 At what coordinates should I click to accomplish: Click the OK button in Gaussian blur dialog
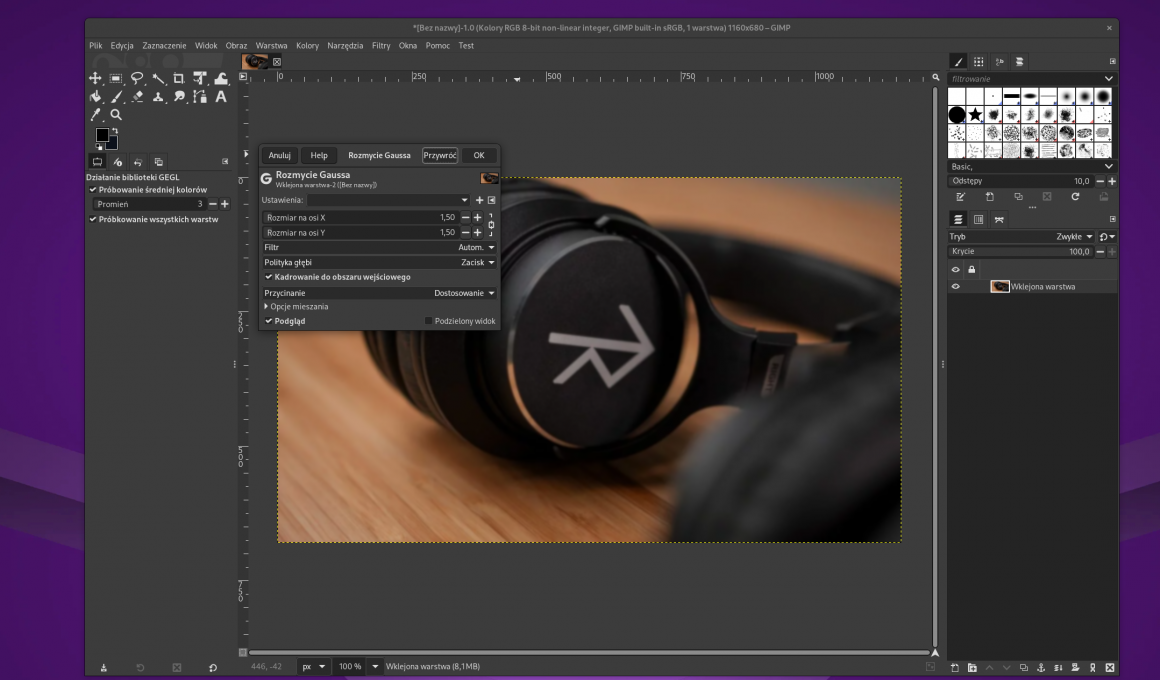[x=479, y=155]
